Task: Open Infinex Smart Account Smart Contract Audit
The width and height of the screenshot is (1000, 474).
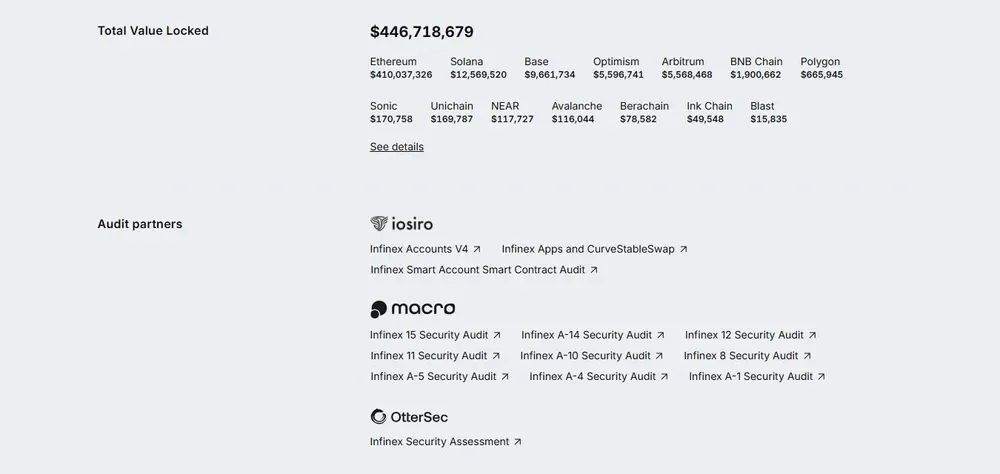Action: tap(478, 270)
